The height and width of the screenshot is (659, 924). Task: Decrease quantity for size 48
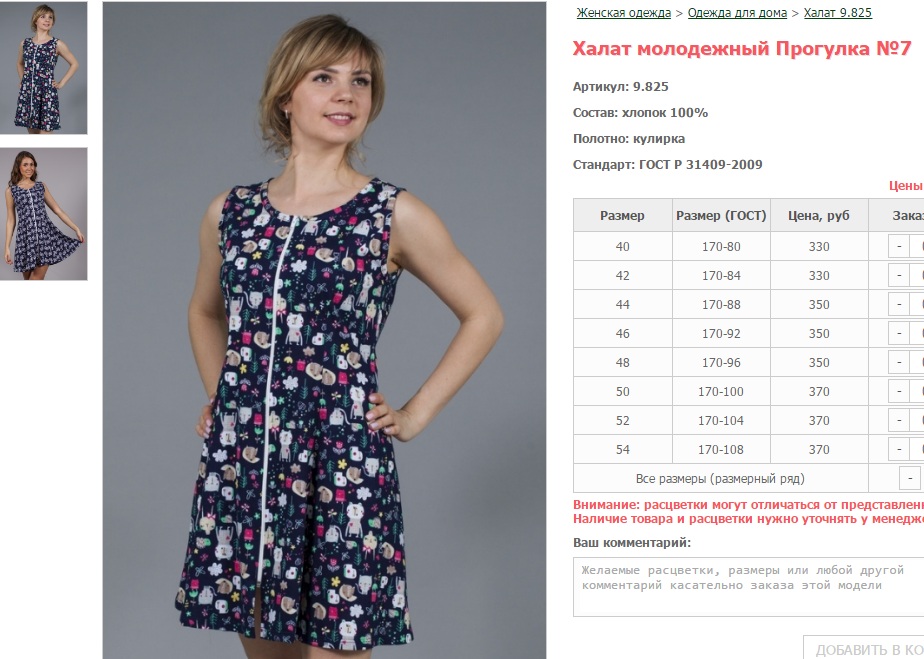[899, 363]
